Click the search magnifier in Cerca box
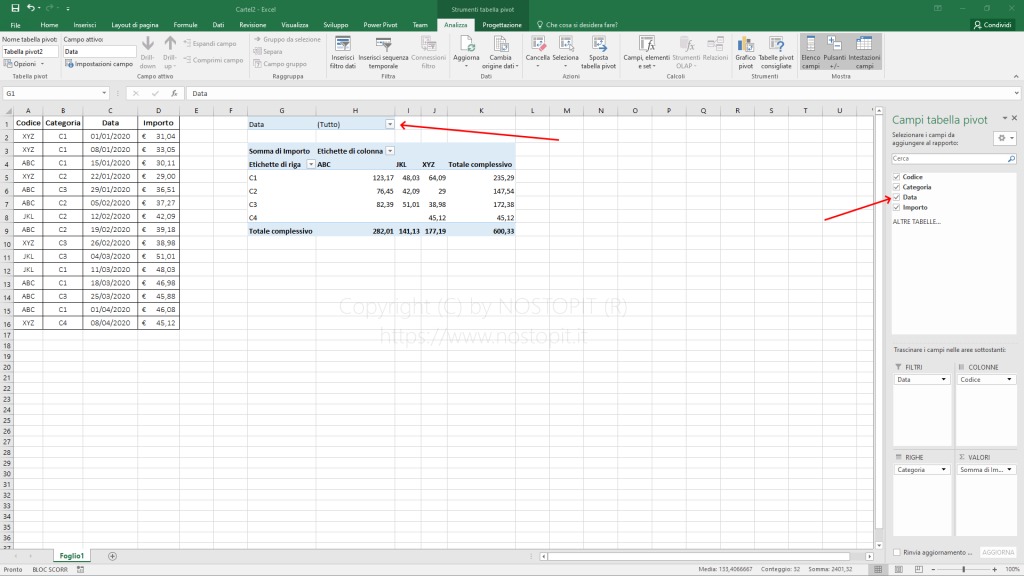1024x576 pixels. tap(1011, 159)
